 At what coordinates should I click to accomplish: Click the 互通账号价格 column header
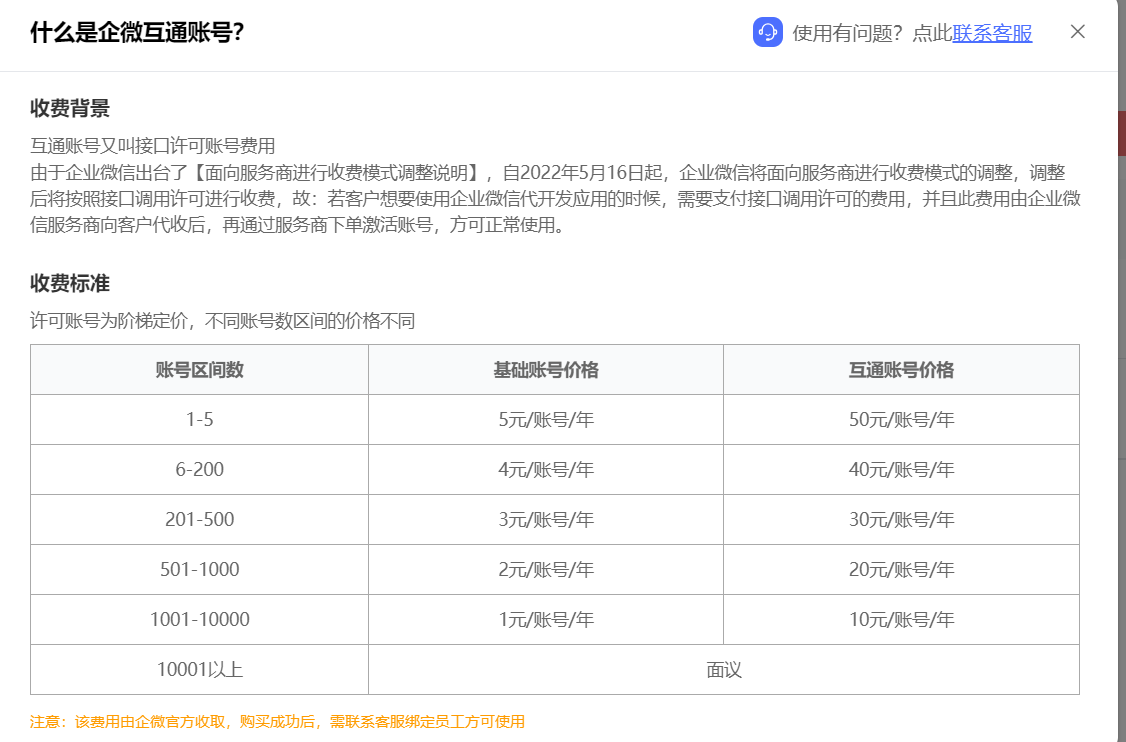click(901, 370)
